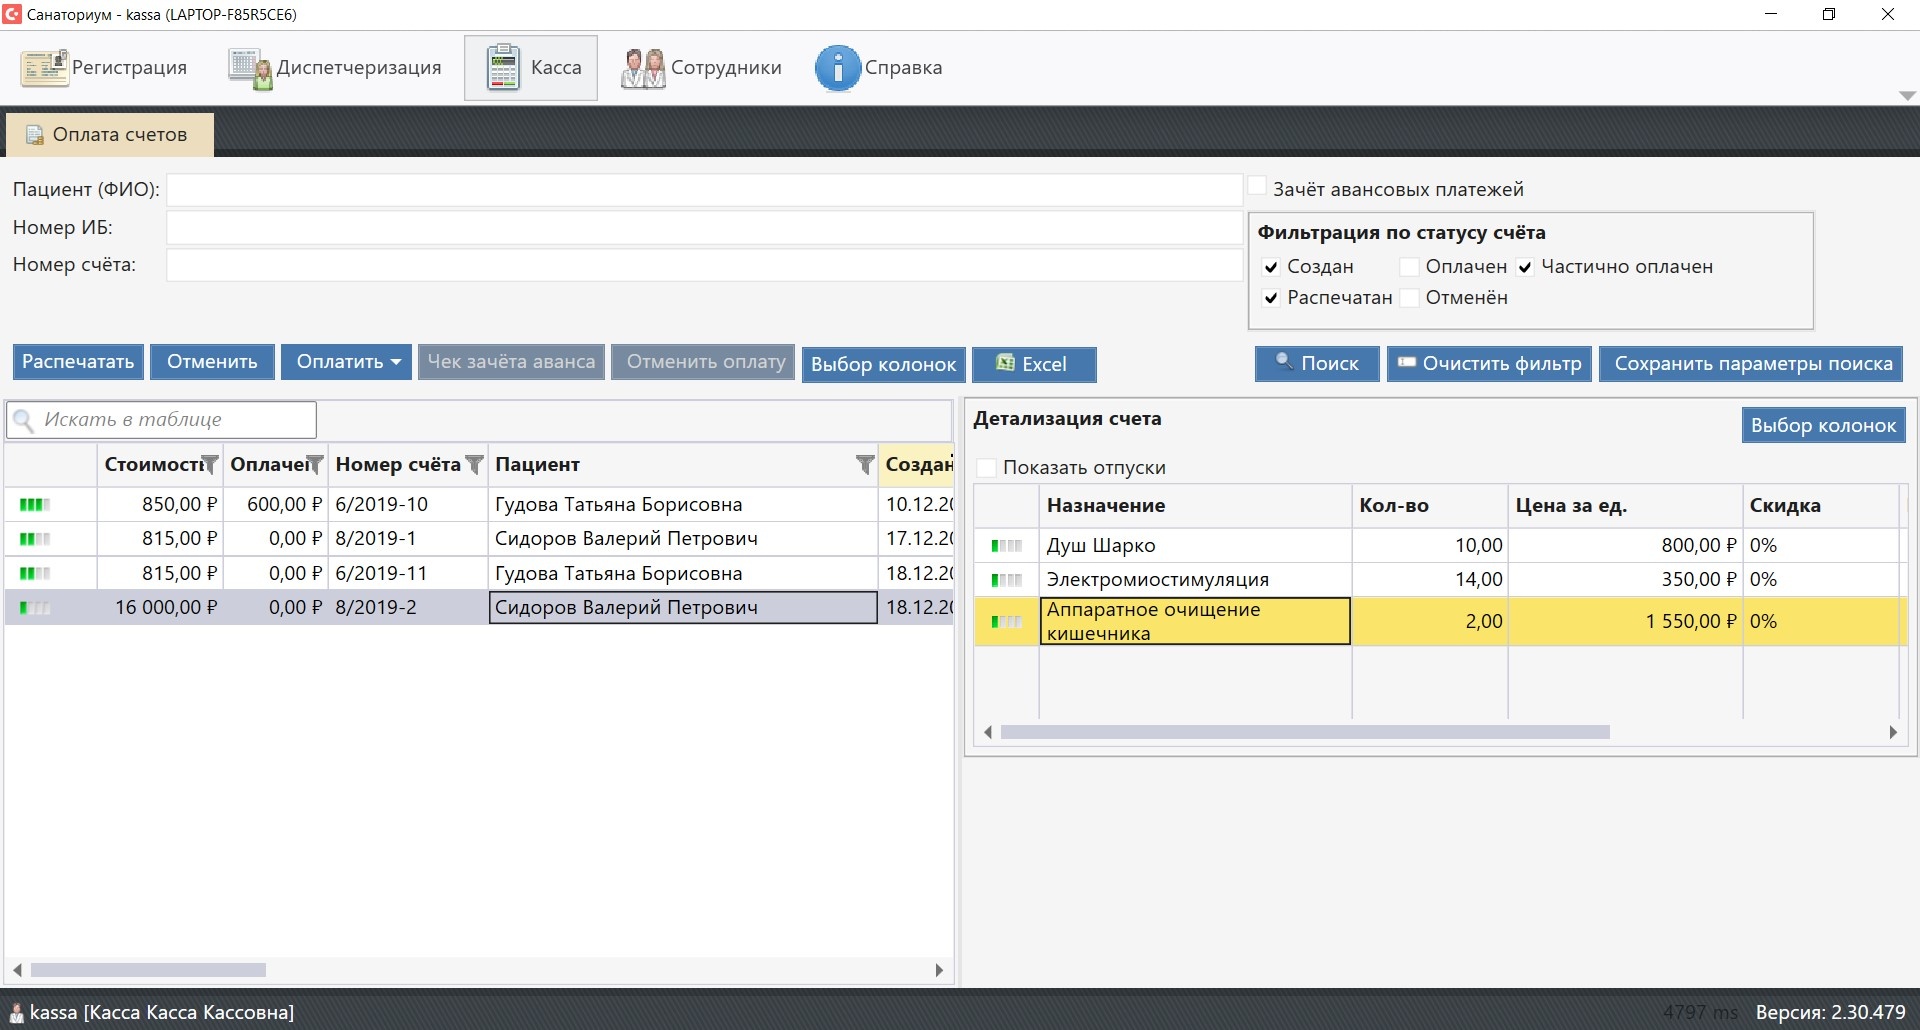1920x1030 pixels.
Task: Click filter icon in Стоимость column header
Action: point(209,464)
